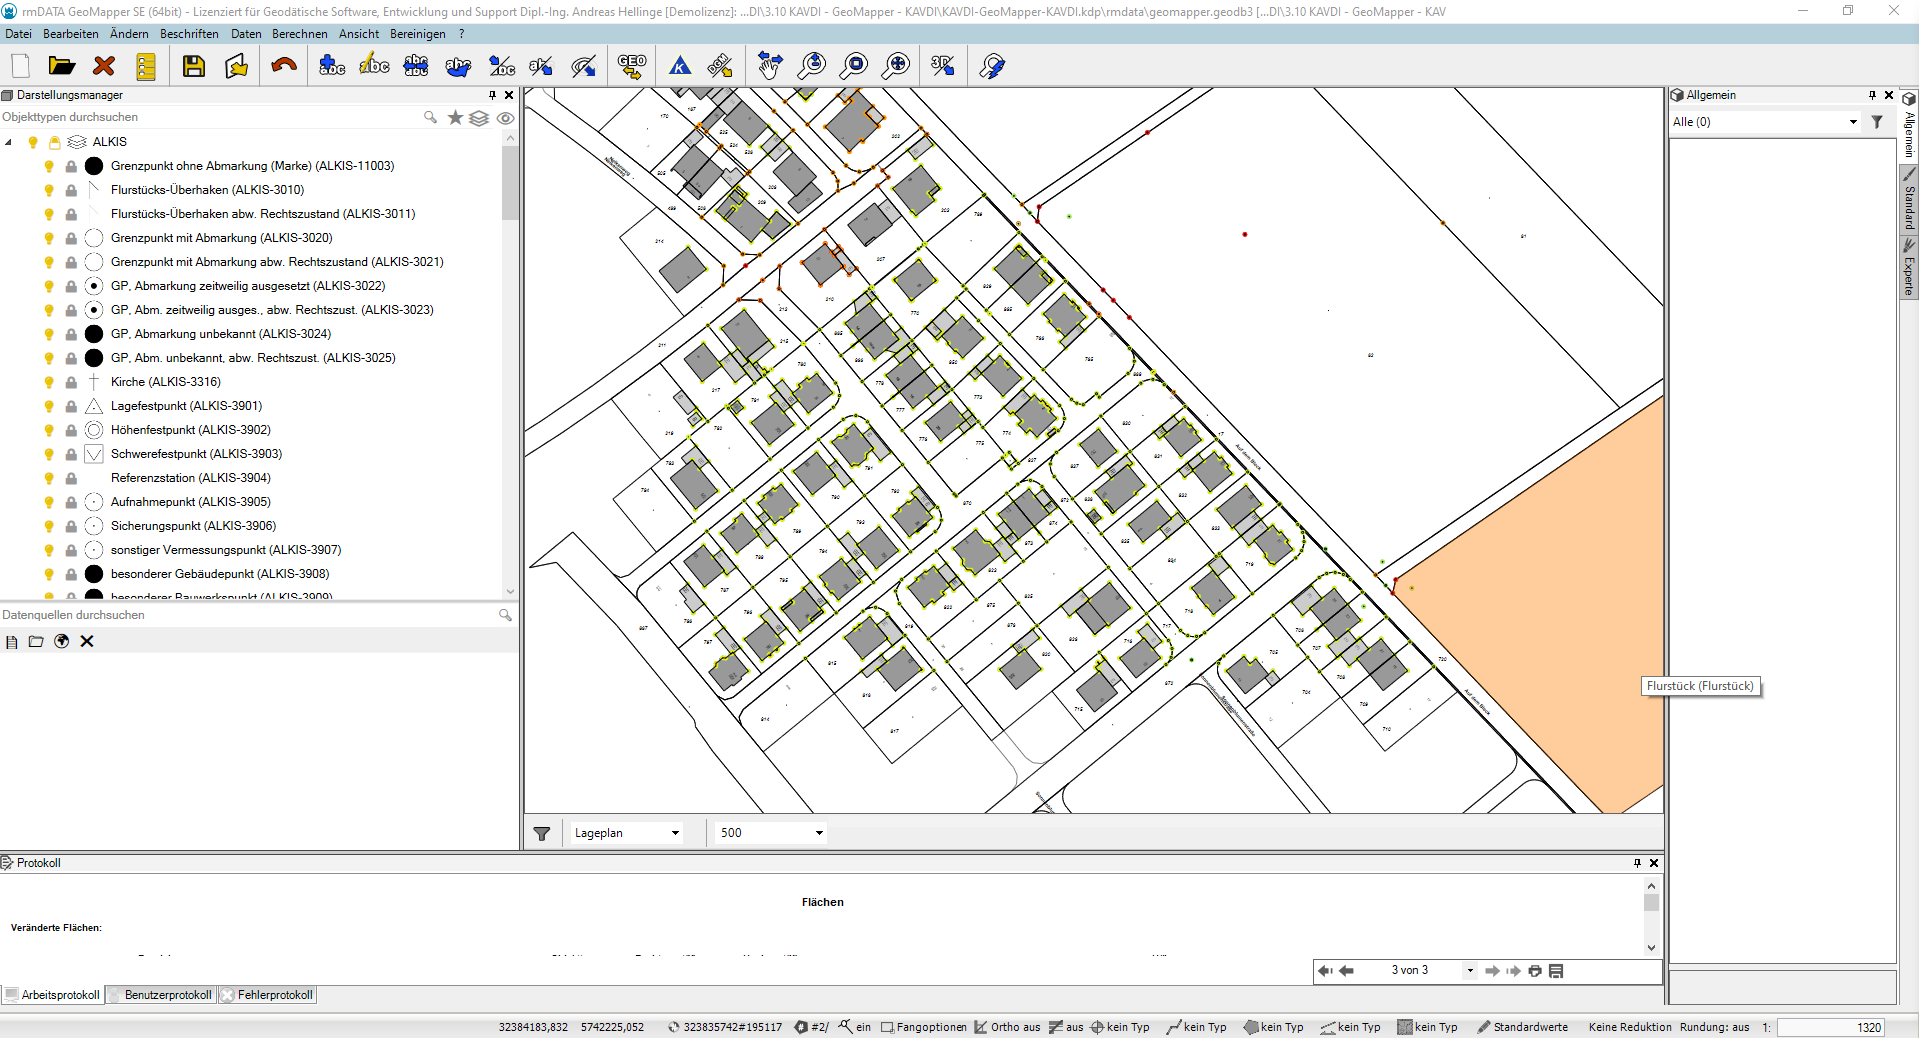Click the printer icon in the protocol navigation bar
This screenshot has height=1038, width=1919.
pos(1535,971)
